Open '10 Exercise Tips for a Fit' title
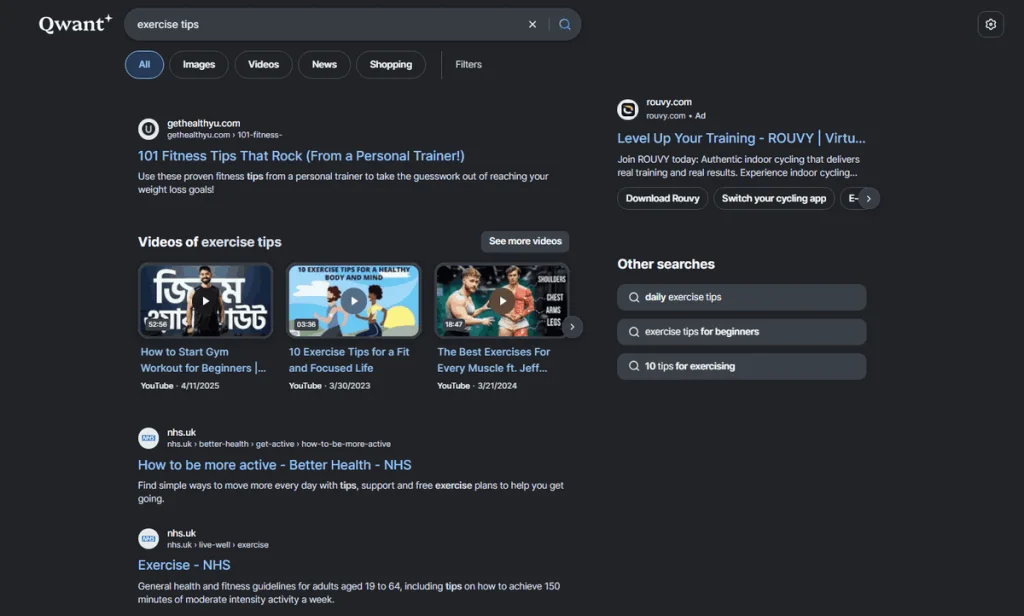This screenshot has height=616, width=1024. 349,360
